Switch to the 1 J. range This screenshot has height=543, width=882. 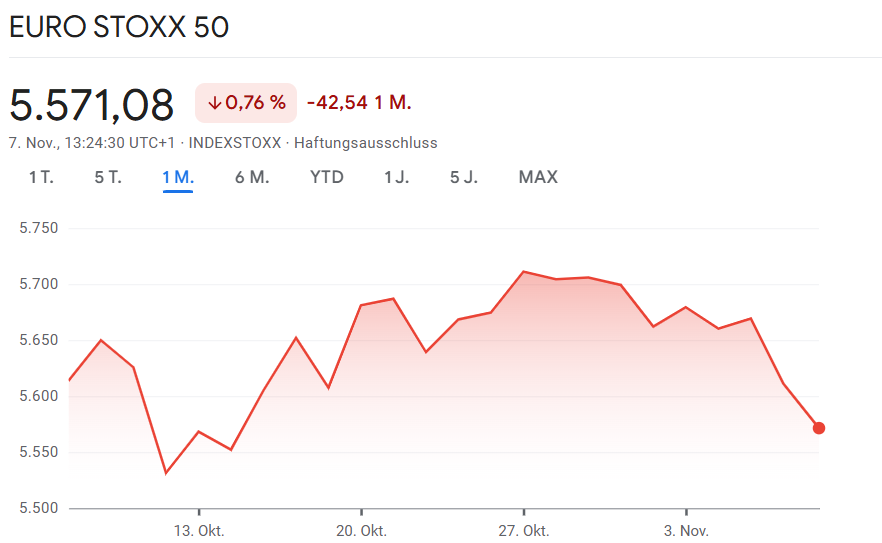396,177
